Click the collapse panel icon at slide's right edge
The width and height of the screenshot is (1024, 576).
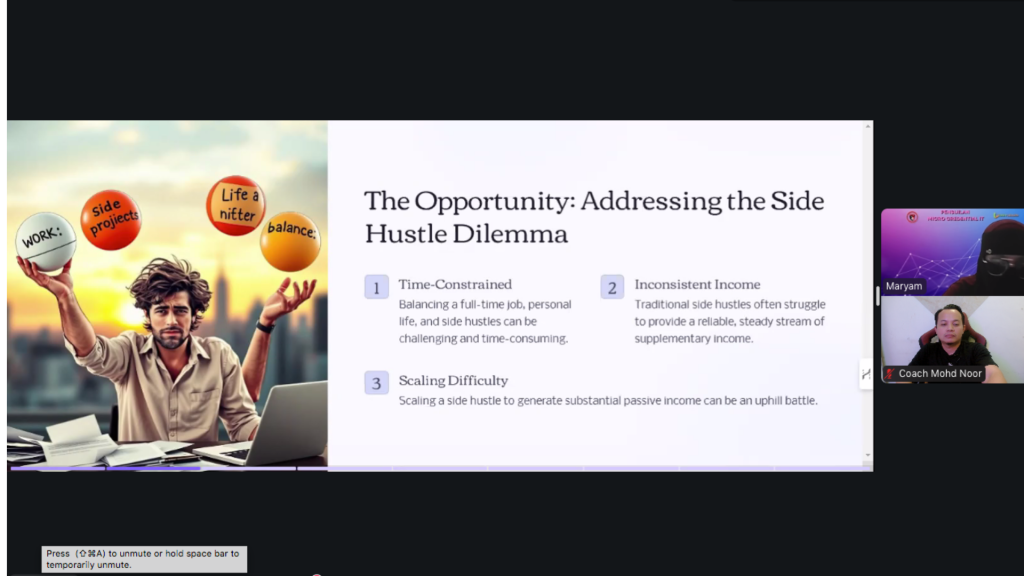[865, 374]
